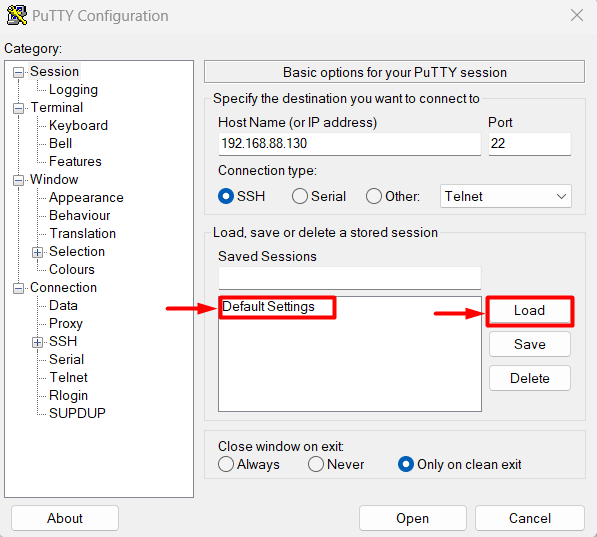Collapse the Window tree node
This screenshot has width=597, height=537.
click(x=18, y=181)
